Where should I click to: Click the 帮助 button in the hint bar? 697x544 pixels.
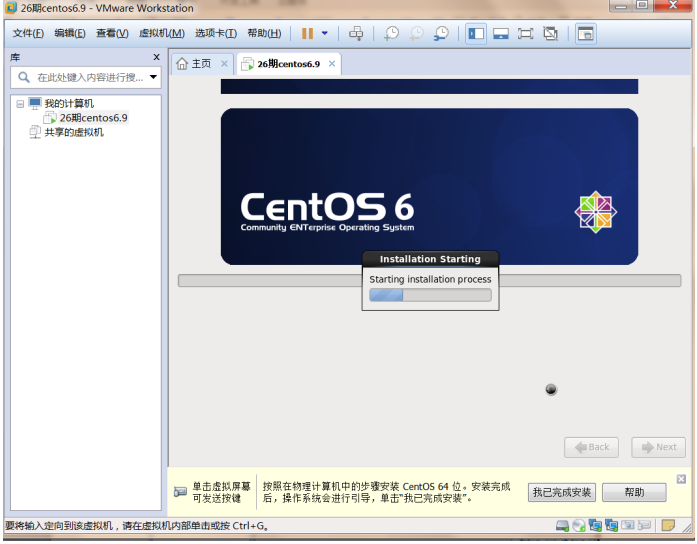tap(634, 492)
